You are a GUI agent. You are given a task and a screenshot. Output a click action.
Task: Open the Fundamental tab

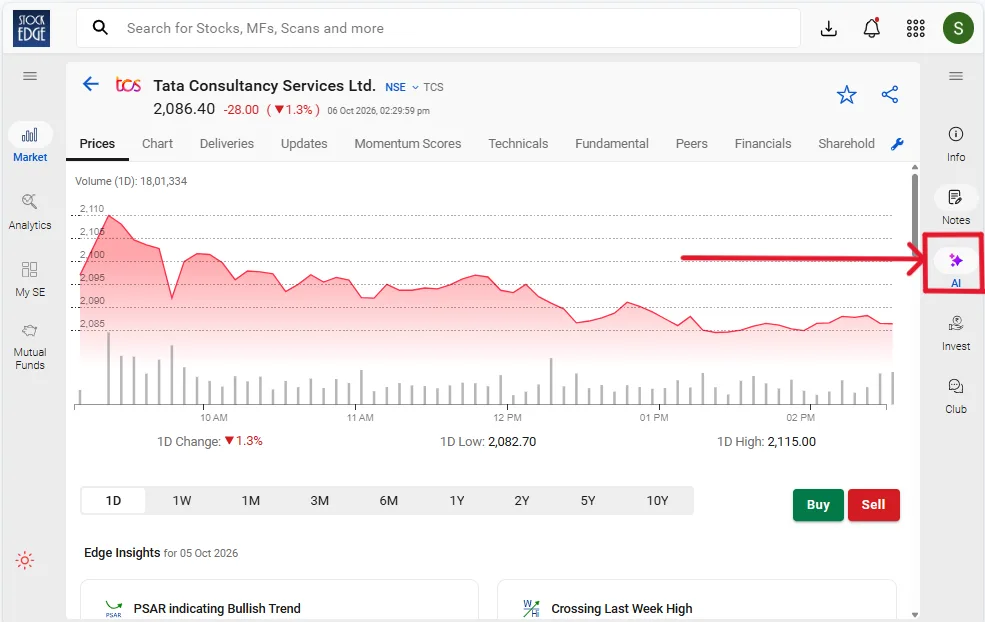[x=612, y=144]
